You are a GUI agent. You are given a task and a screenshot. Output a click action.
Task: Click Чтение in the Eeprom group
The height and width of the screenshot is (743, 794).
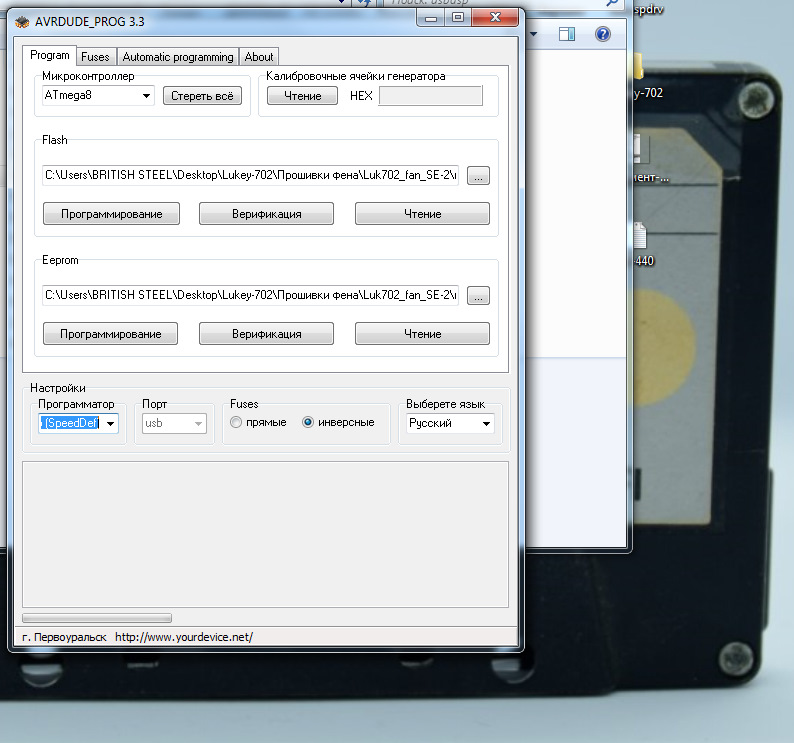(422, 334)
